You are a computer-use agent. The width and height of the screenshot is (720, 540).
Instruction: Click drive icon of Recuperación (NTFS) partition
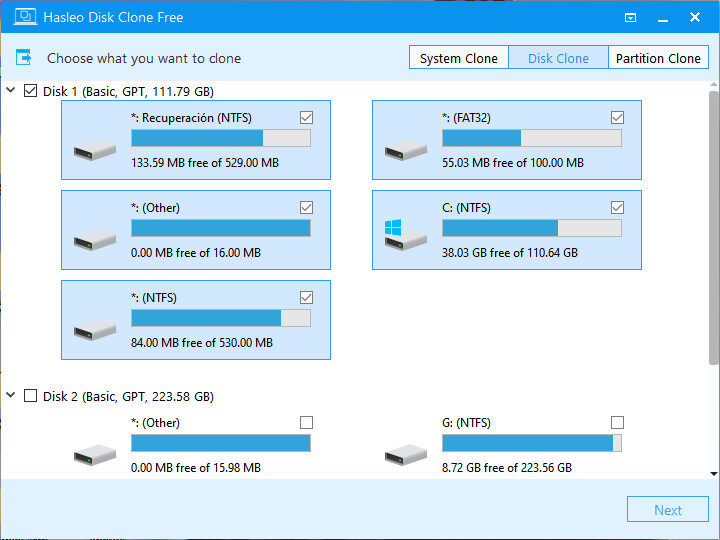(95, 150)
